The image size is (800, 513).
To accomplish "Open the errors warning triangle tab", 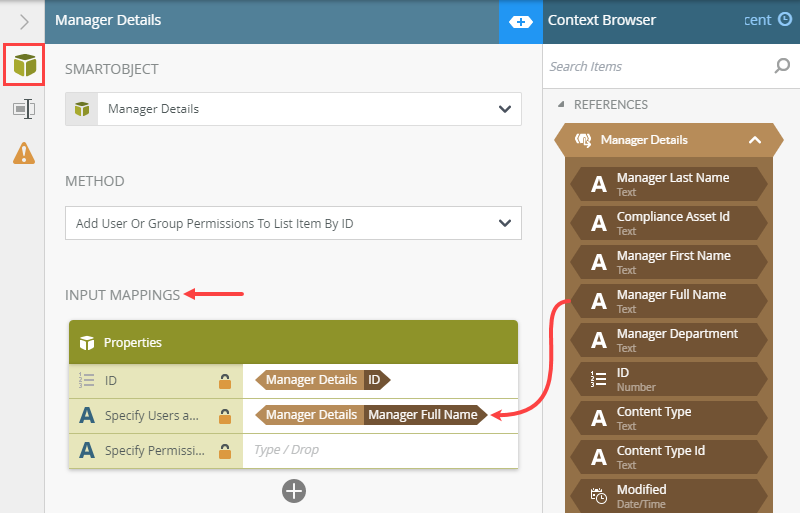I will (23, 153).
